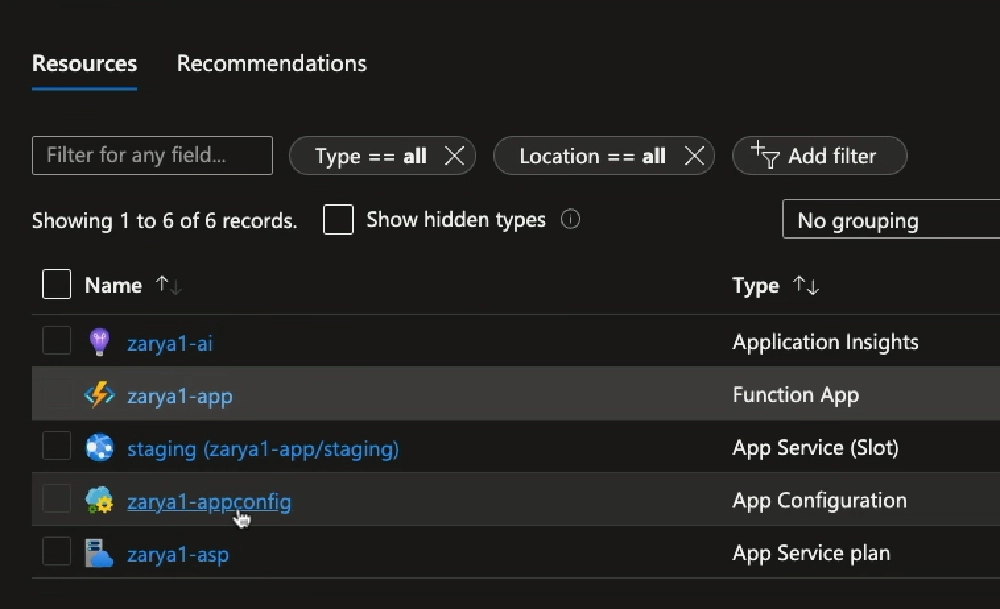Image resolution: width=1000 pixels, height=609 pixels.
Task: Open the zarya1-app resource link
Action: coord(180,396)
